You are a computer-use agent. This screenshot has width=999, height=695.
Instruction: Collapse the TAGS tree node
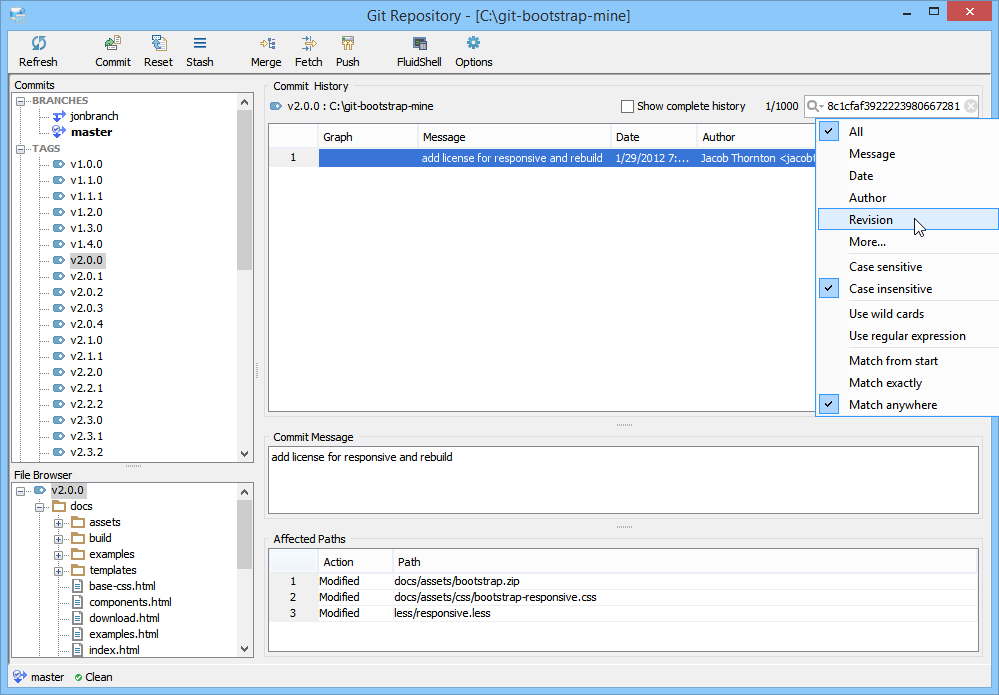(x=20, y=149)
